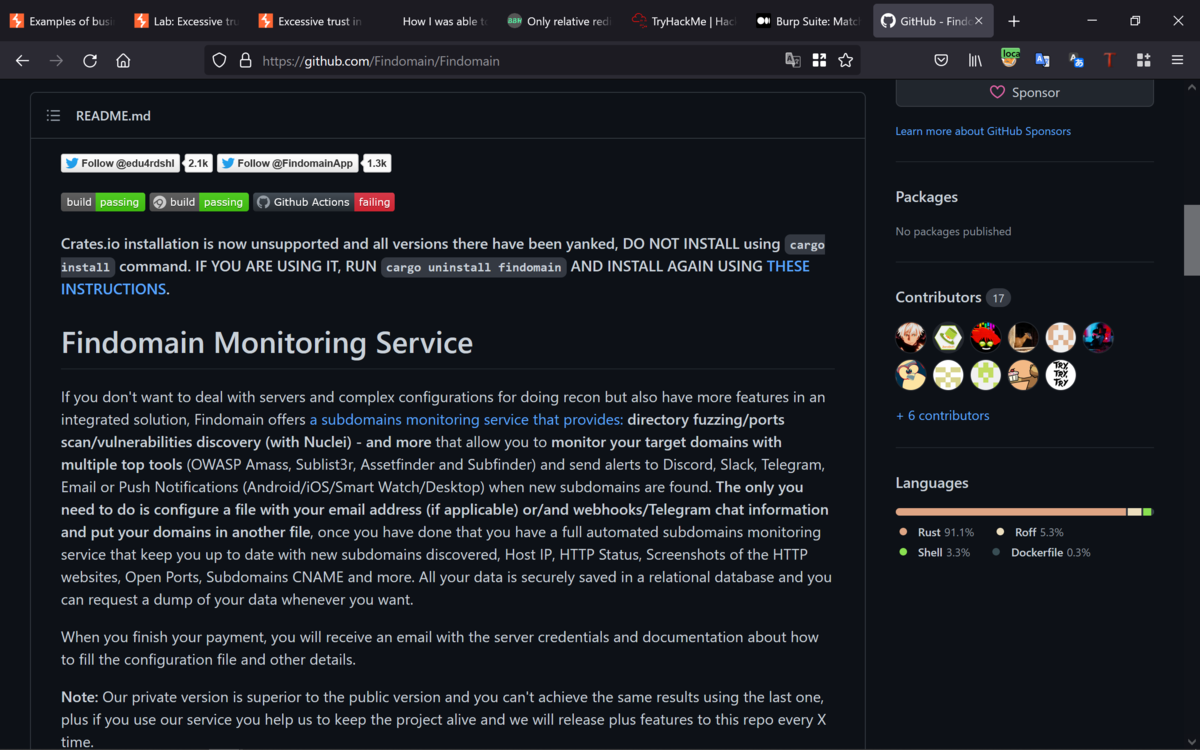Open the fox 'loca' extension icon
The width and height of the screenshot is (1200, 750).
1010,59
